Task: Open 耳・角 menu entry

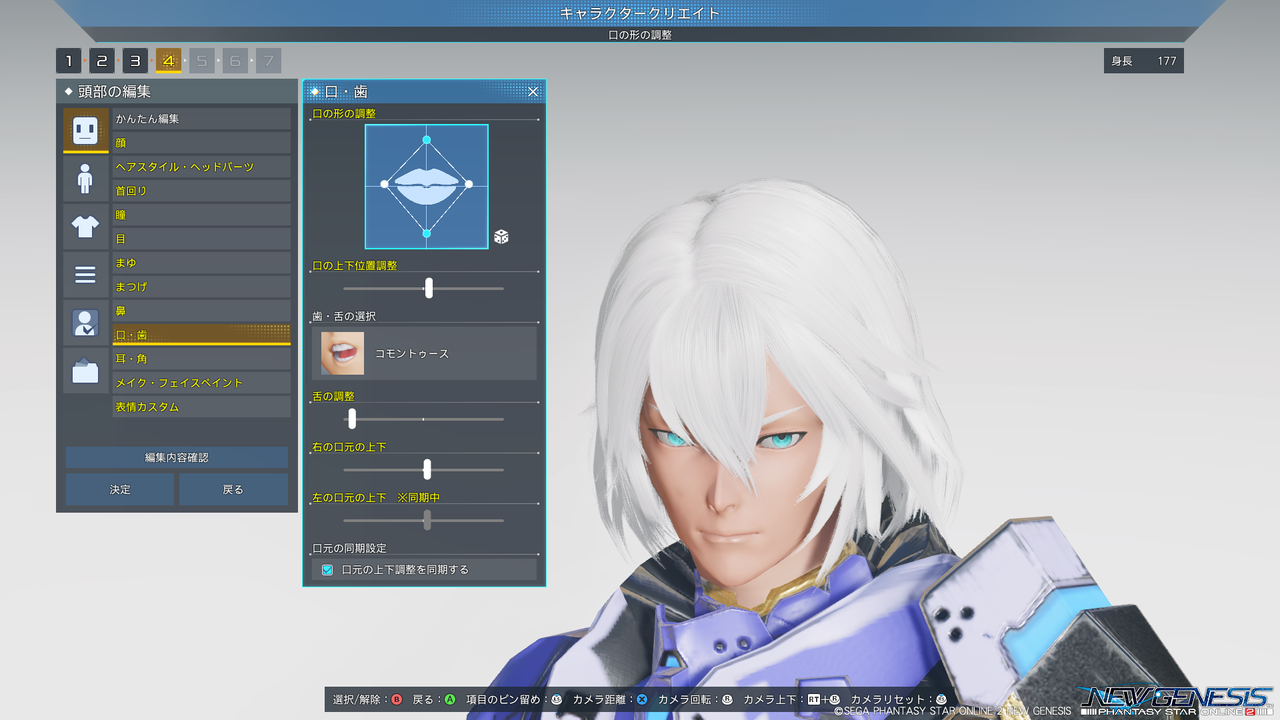Action: [x=202, y=359]
